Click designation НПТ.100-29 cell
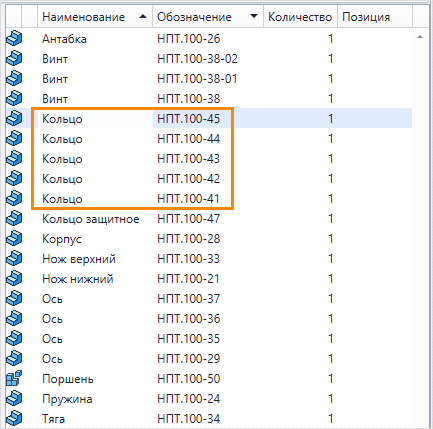 click(x=189, y=359)
